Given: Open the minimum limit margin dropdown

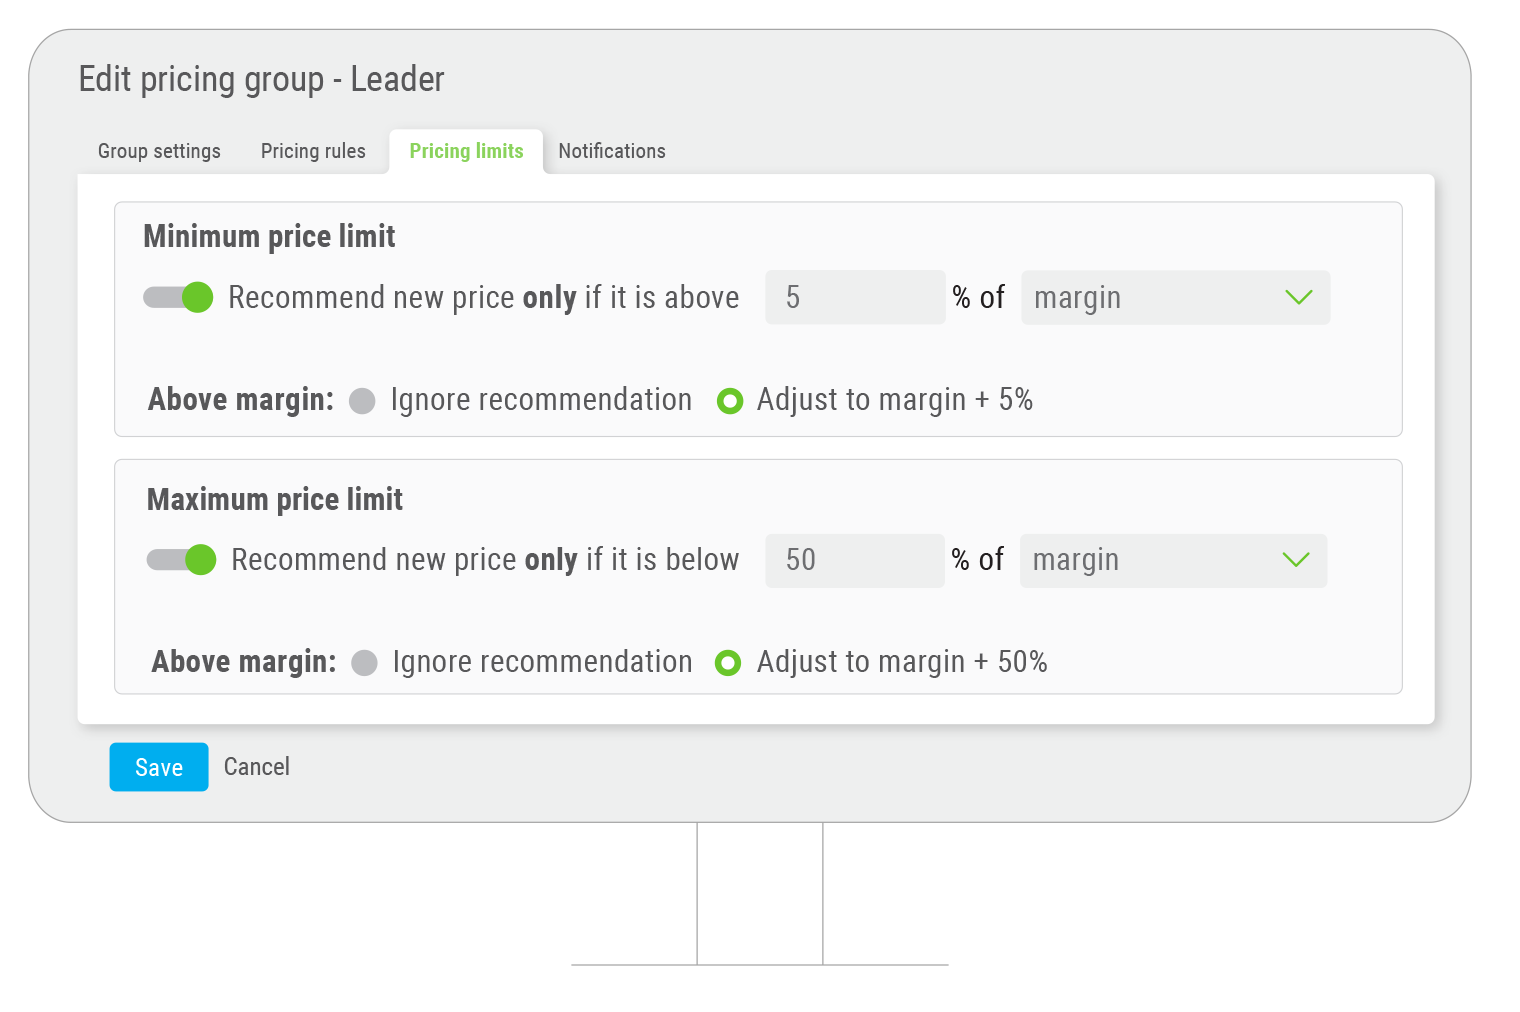Looking at the screenshot, I should 1175,297.
